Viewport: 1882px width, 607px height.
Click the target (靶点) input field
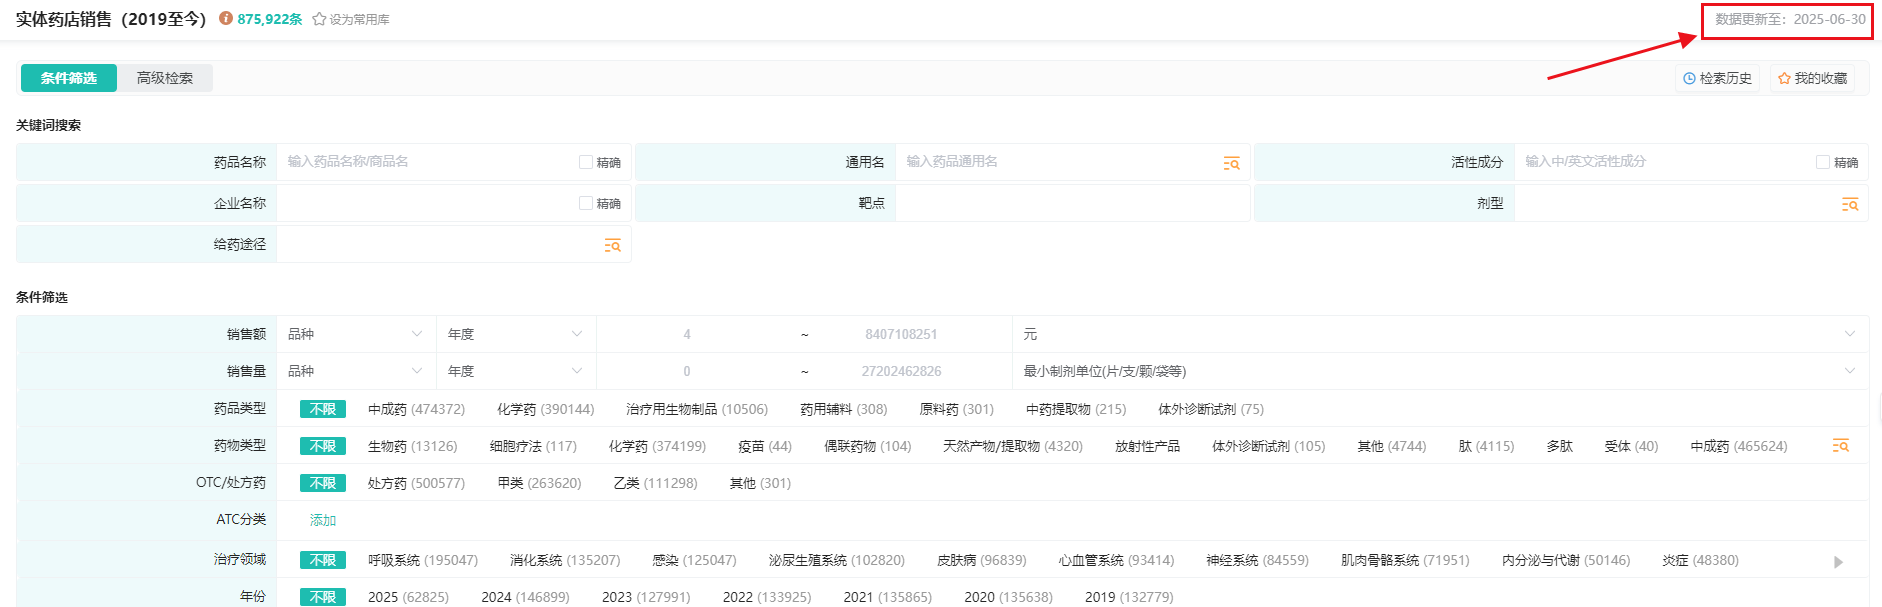coord(1071,203)
